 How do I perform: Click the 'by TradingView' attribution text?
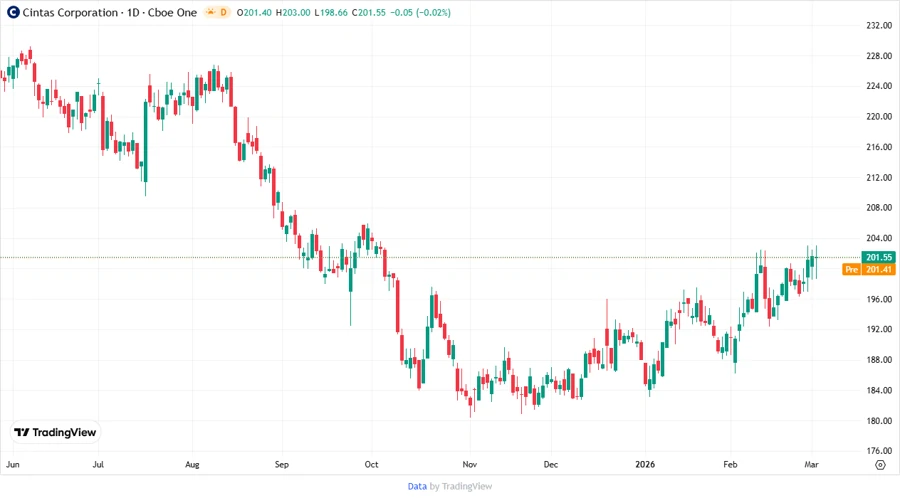(461, 487)
